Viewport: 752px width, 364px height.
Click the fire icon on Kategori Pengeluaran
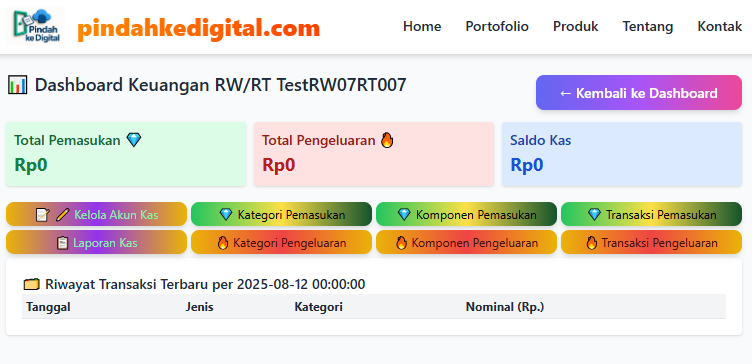223,243
